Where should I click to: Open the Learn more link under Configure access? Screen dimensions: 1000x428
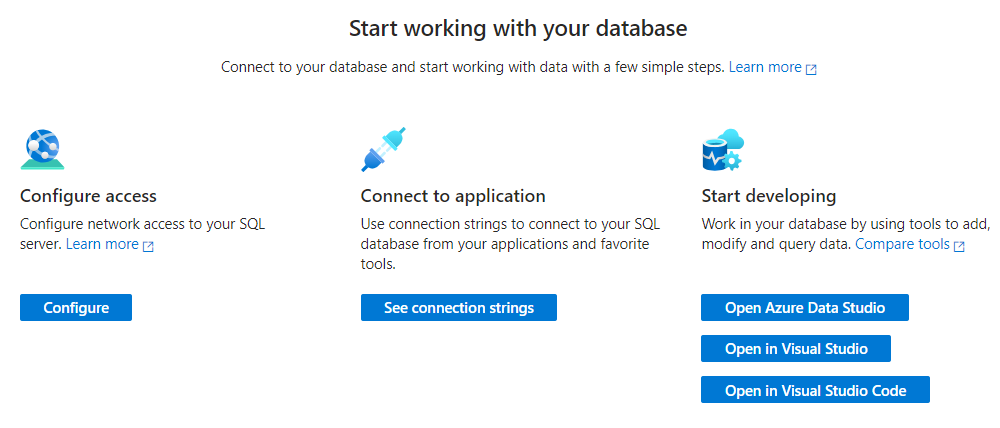(x=102, y=244)
